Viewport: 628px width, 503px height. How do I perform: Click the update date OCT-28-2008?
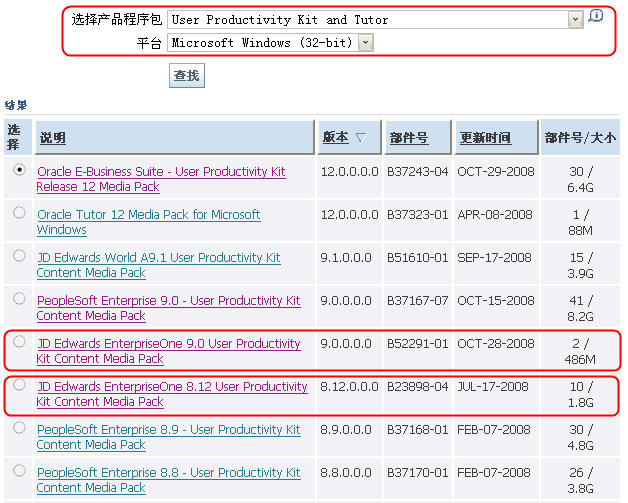pyautogui.click(x=496, y=344)
